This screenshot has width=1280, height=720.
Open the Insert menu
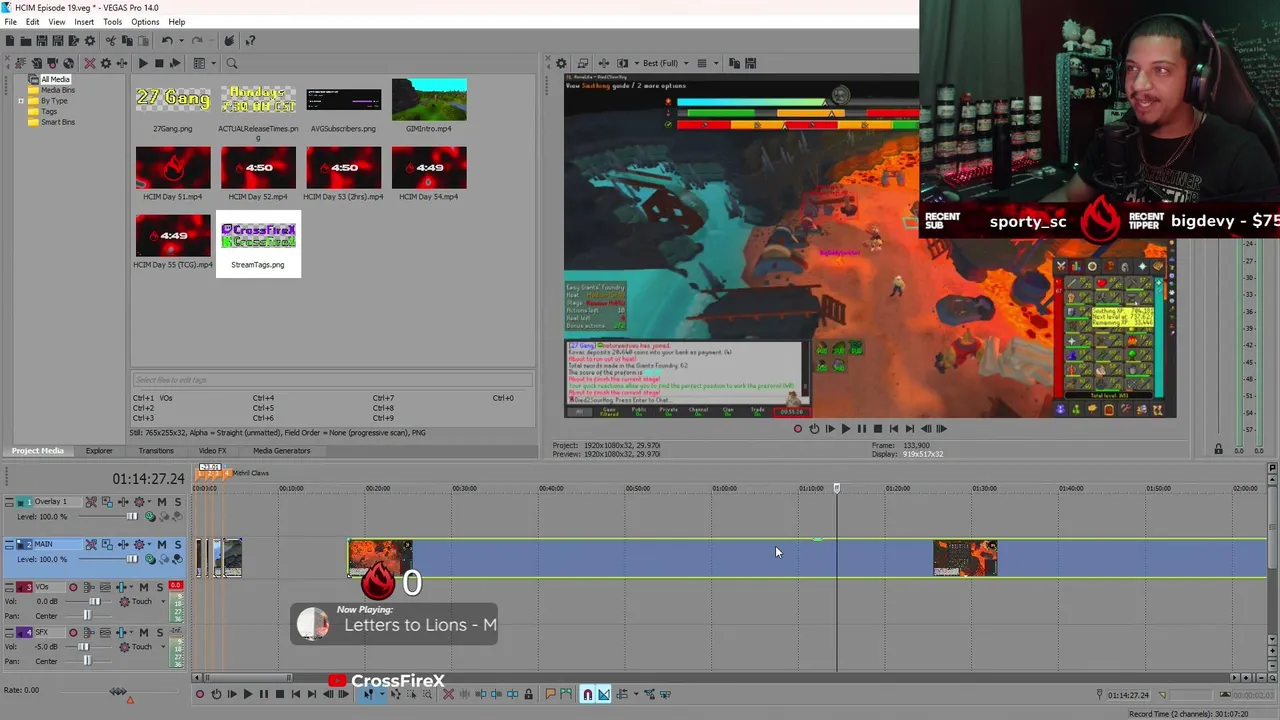tap(84, 22)
